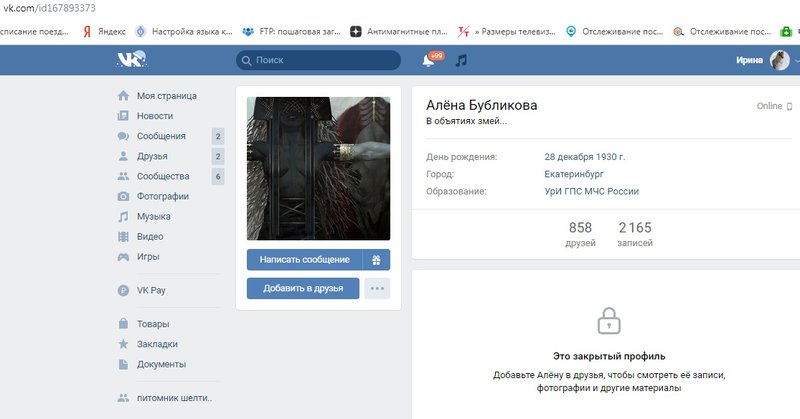
Task: Click the star icon beside Закладки
Action: [x=123, y=344]
